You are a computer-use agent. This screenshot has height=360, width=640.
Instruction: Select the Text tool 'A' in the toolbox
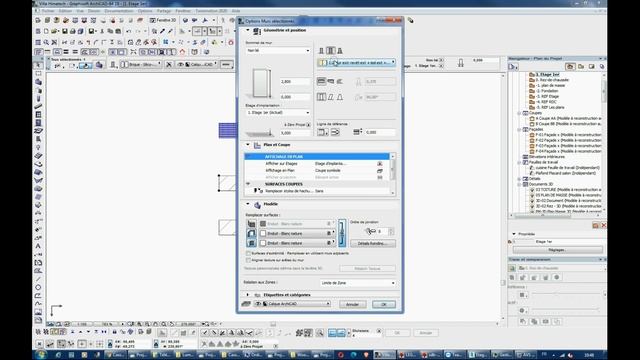[x=38, y=246]
